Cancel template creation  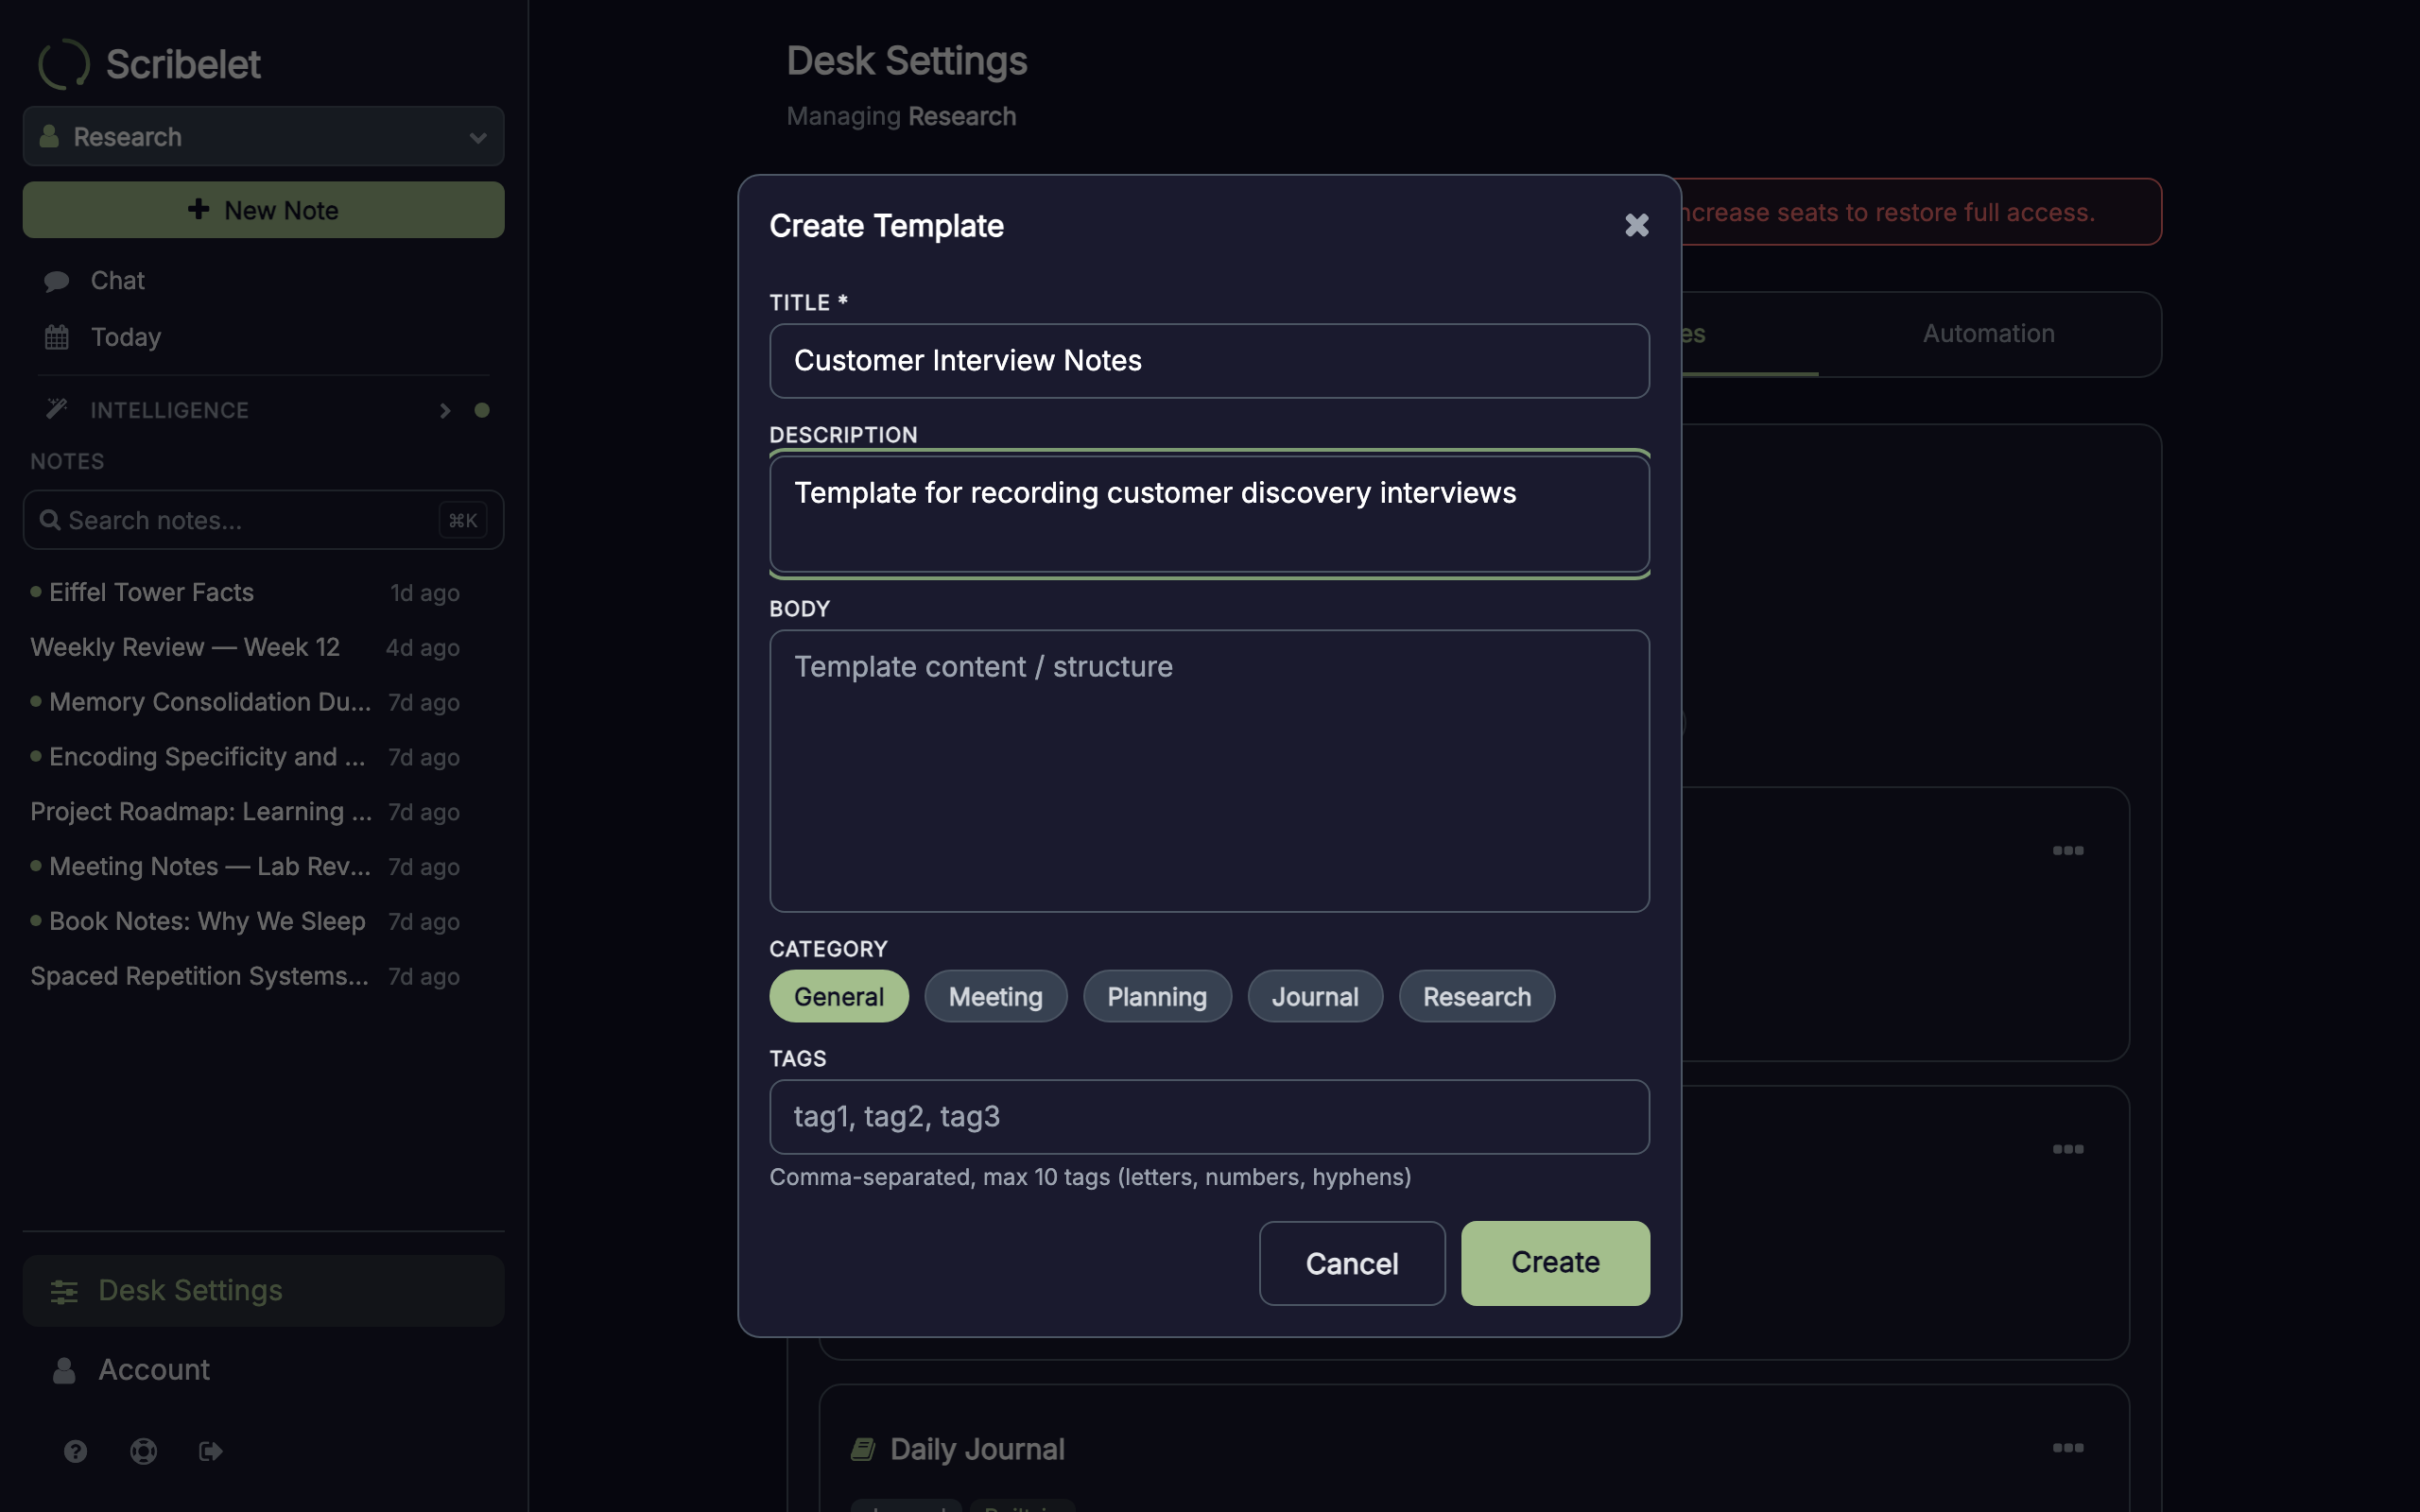1352,1262
